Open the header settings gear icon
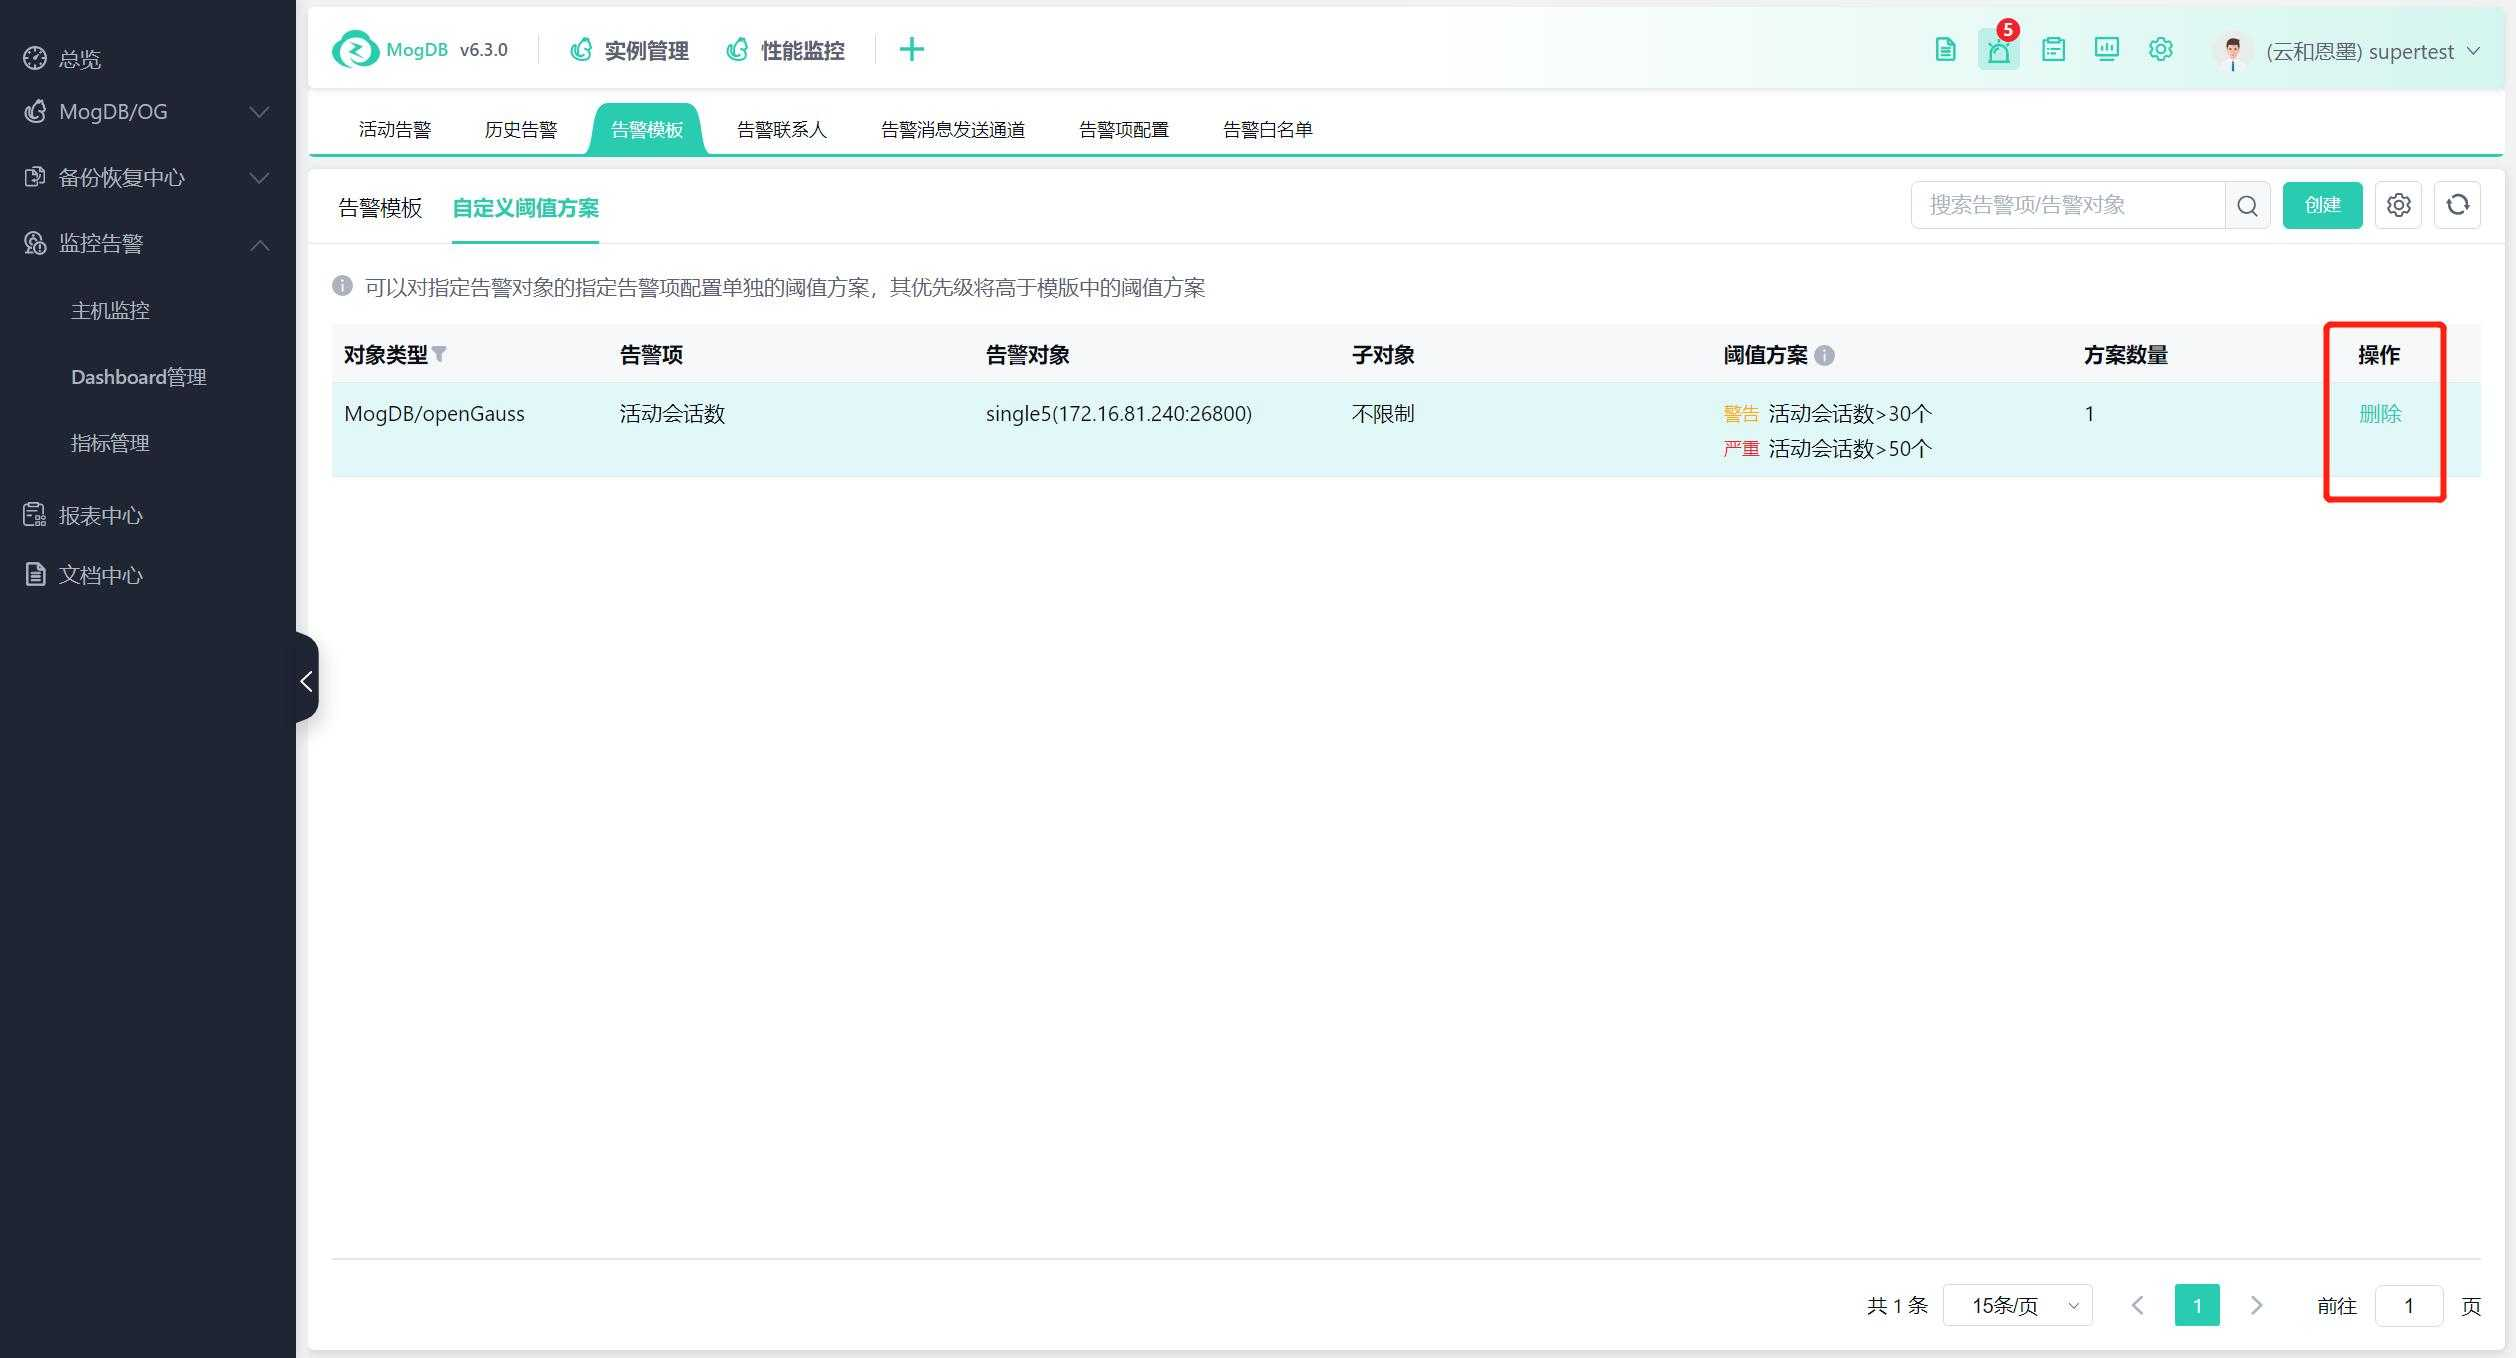Viewport: 2516px width, 1358px height. (x=2160, y=49)
